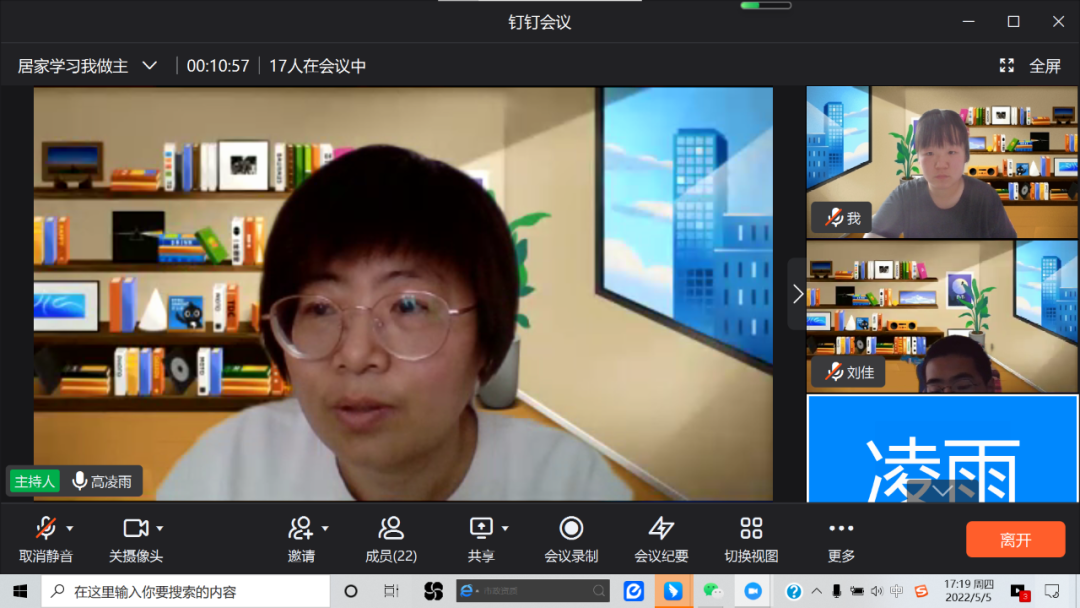Click the Sogou input tray icon

click(x=921, y=591)
